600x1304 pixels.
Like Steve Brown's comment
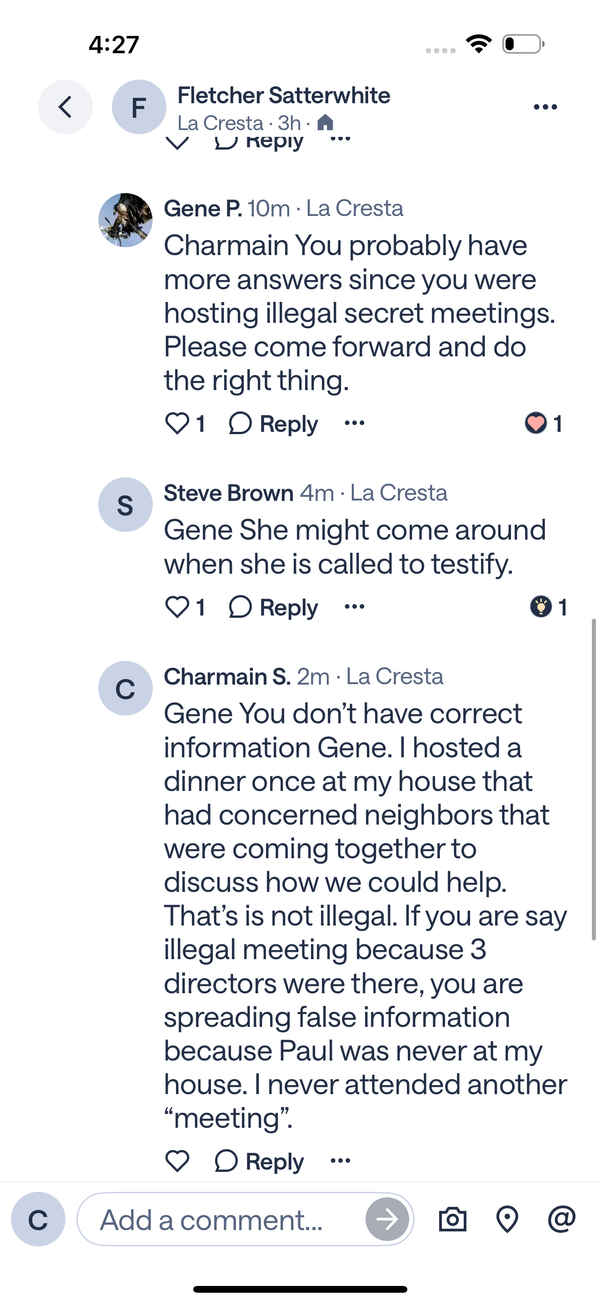(177, 607)
